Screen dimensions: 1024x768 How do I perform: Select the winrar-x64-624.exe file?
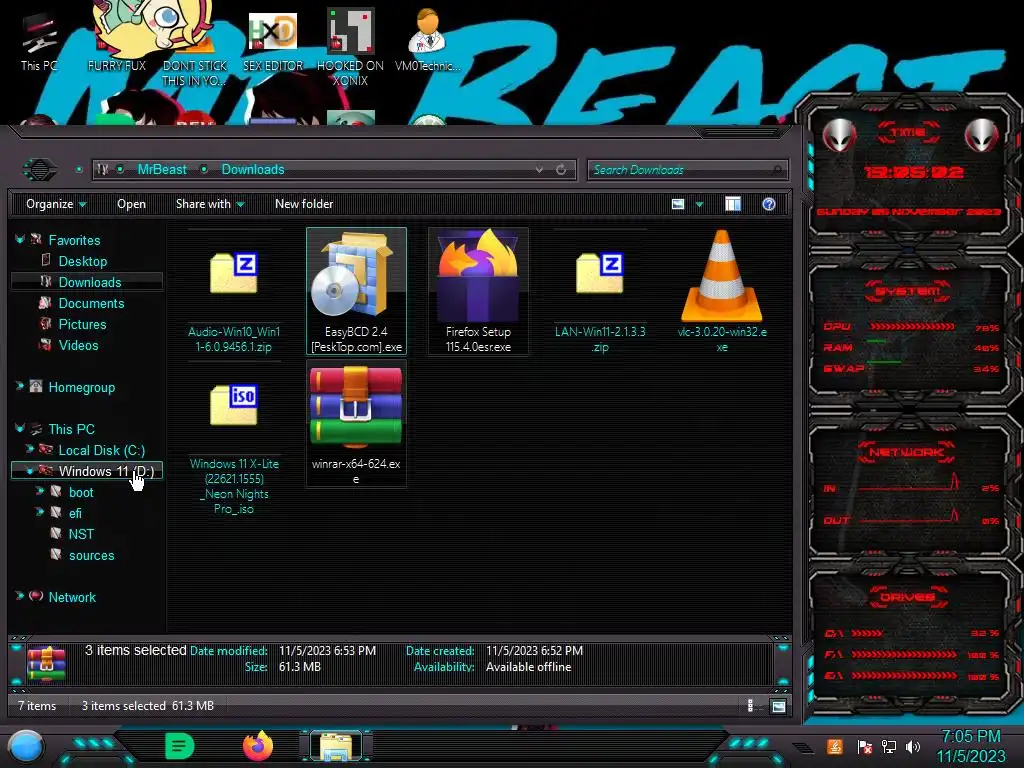[x=356, y=424]
